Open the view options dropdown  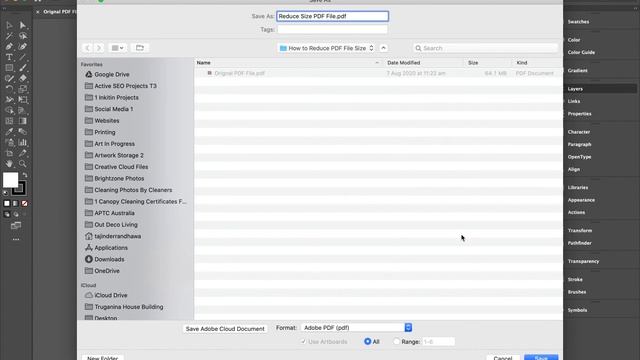(118, 48)
